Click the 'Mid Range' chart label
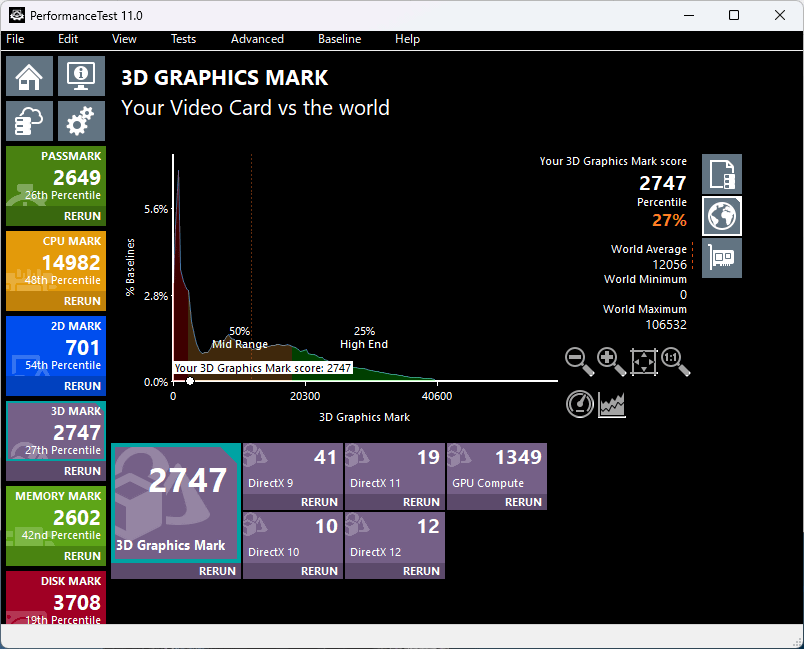The width and height of the screenshot is (804, 649). [x=240, y=344]
